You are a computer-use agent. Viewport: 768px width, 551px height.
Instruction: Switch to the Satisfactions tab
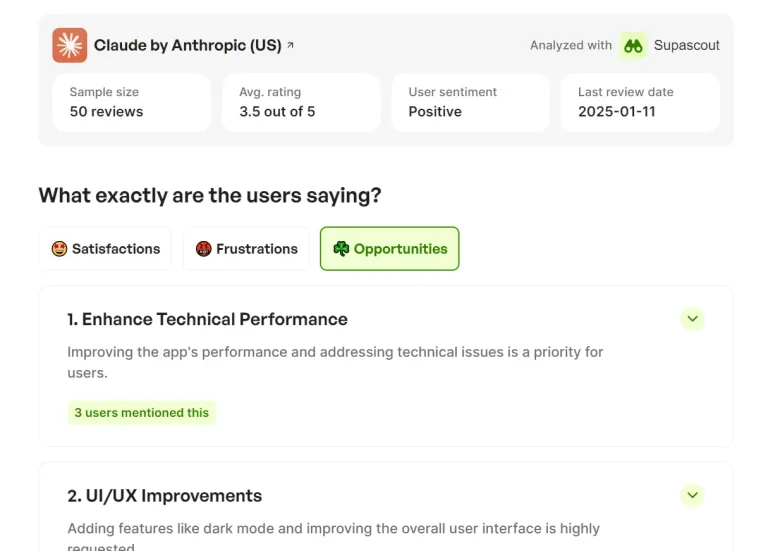(x=106, y=249)
